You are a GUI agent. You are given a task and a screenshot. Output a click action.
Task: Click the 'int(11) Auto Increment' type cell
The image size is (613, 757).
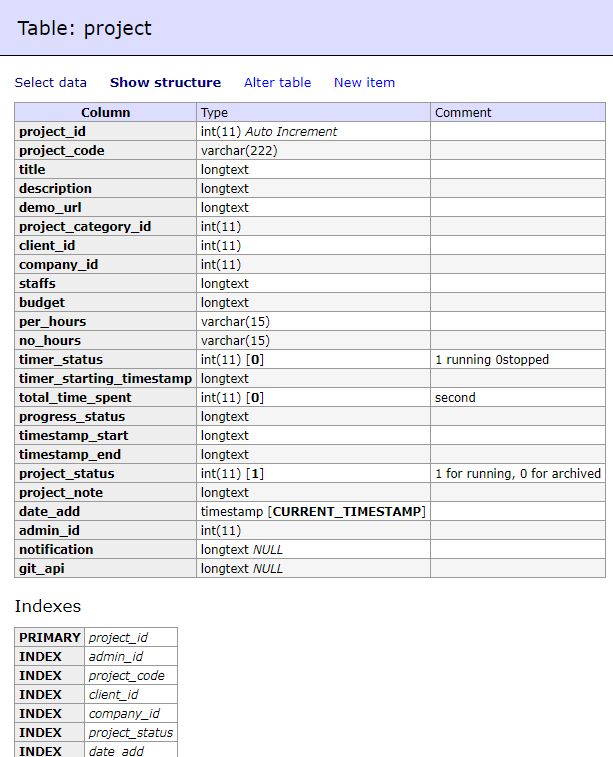(313, 131)
